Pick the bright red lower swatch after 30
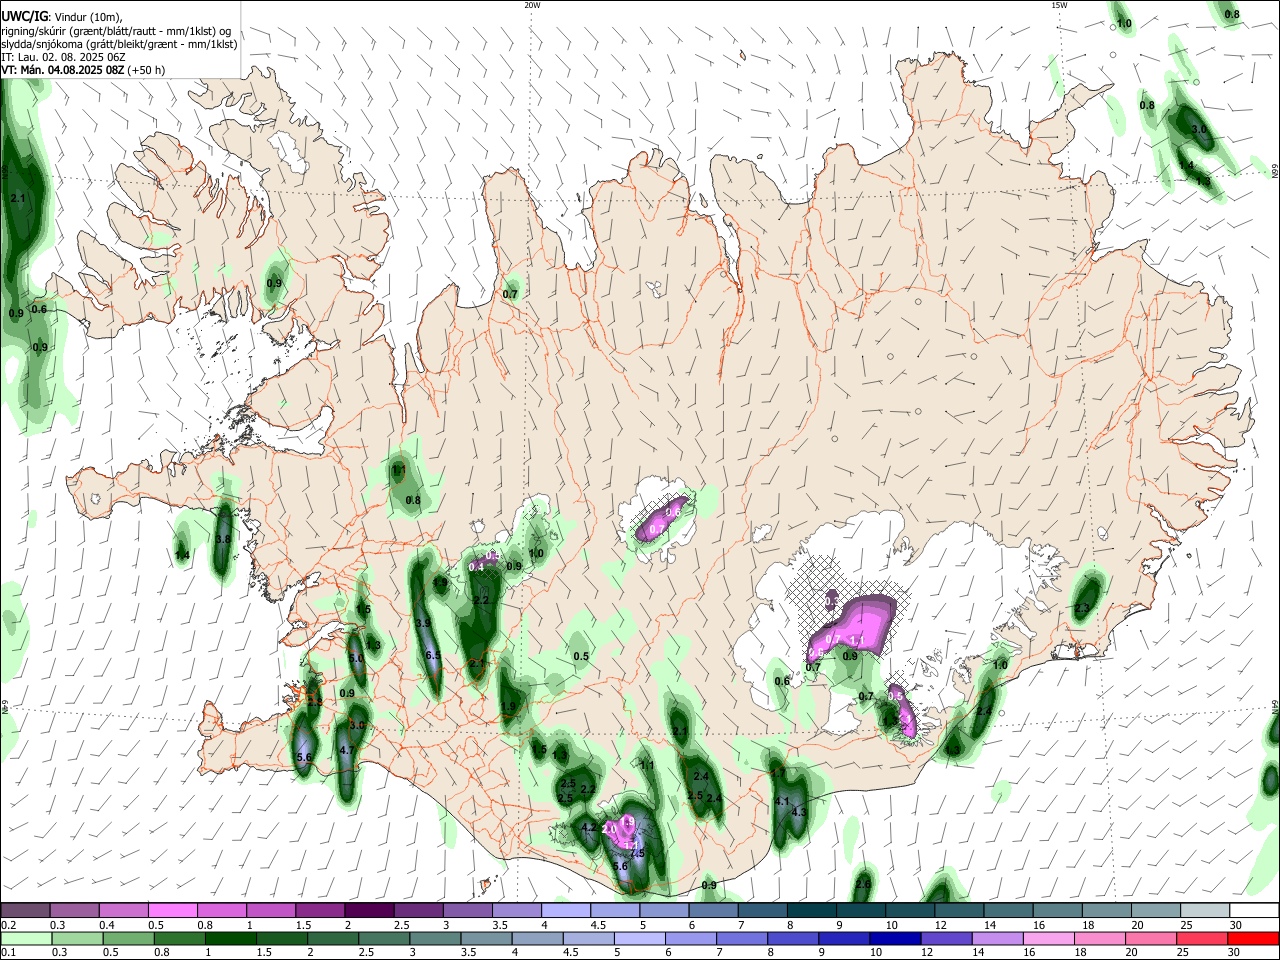Image resolution: width=1280 pixels, height=960 pixels. click(x=1253, y=938)
